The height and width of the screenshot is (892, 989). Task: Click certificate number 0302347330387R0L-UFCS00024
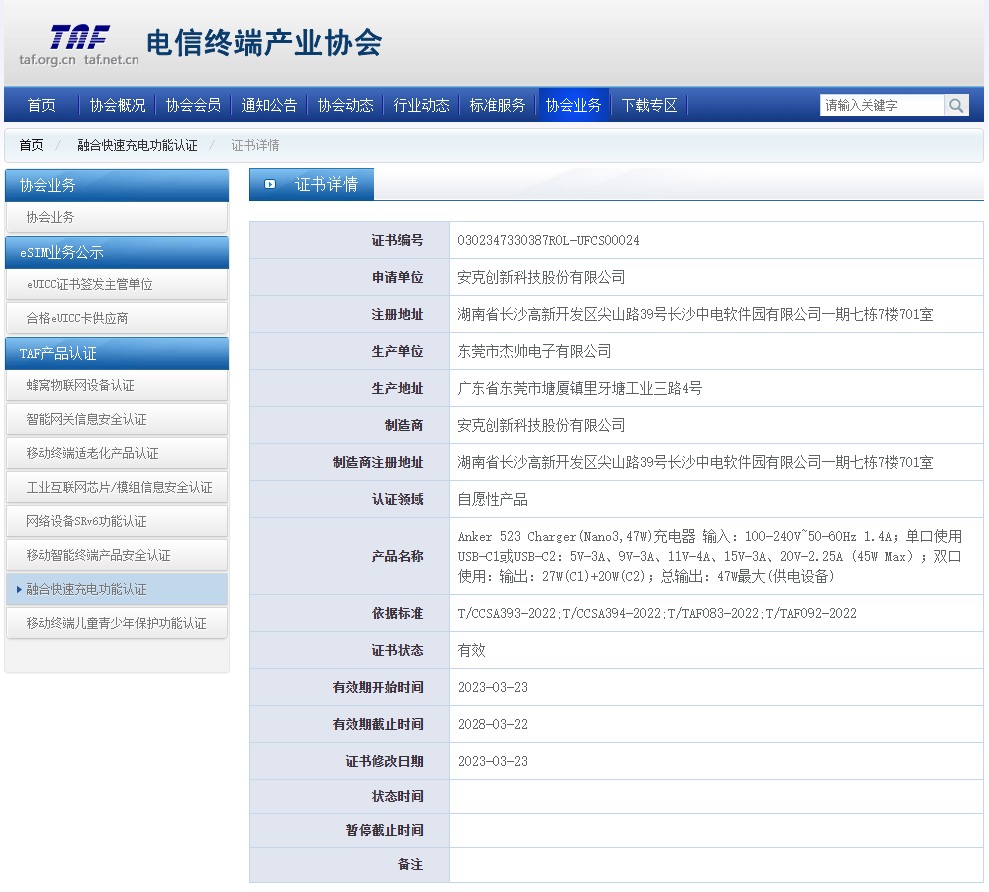[548, 240]
